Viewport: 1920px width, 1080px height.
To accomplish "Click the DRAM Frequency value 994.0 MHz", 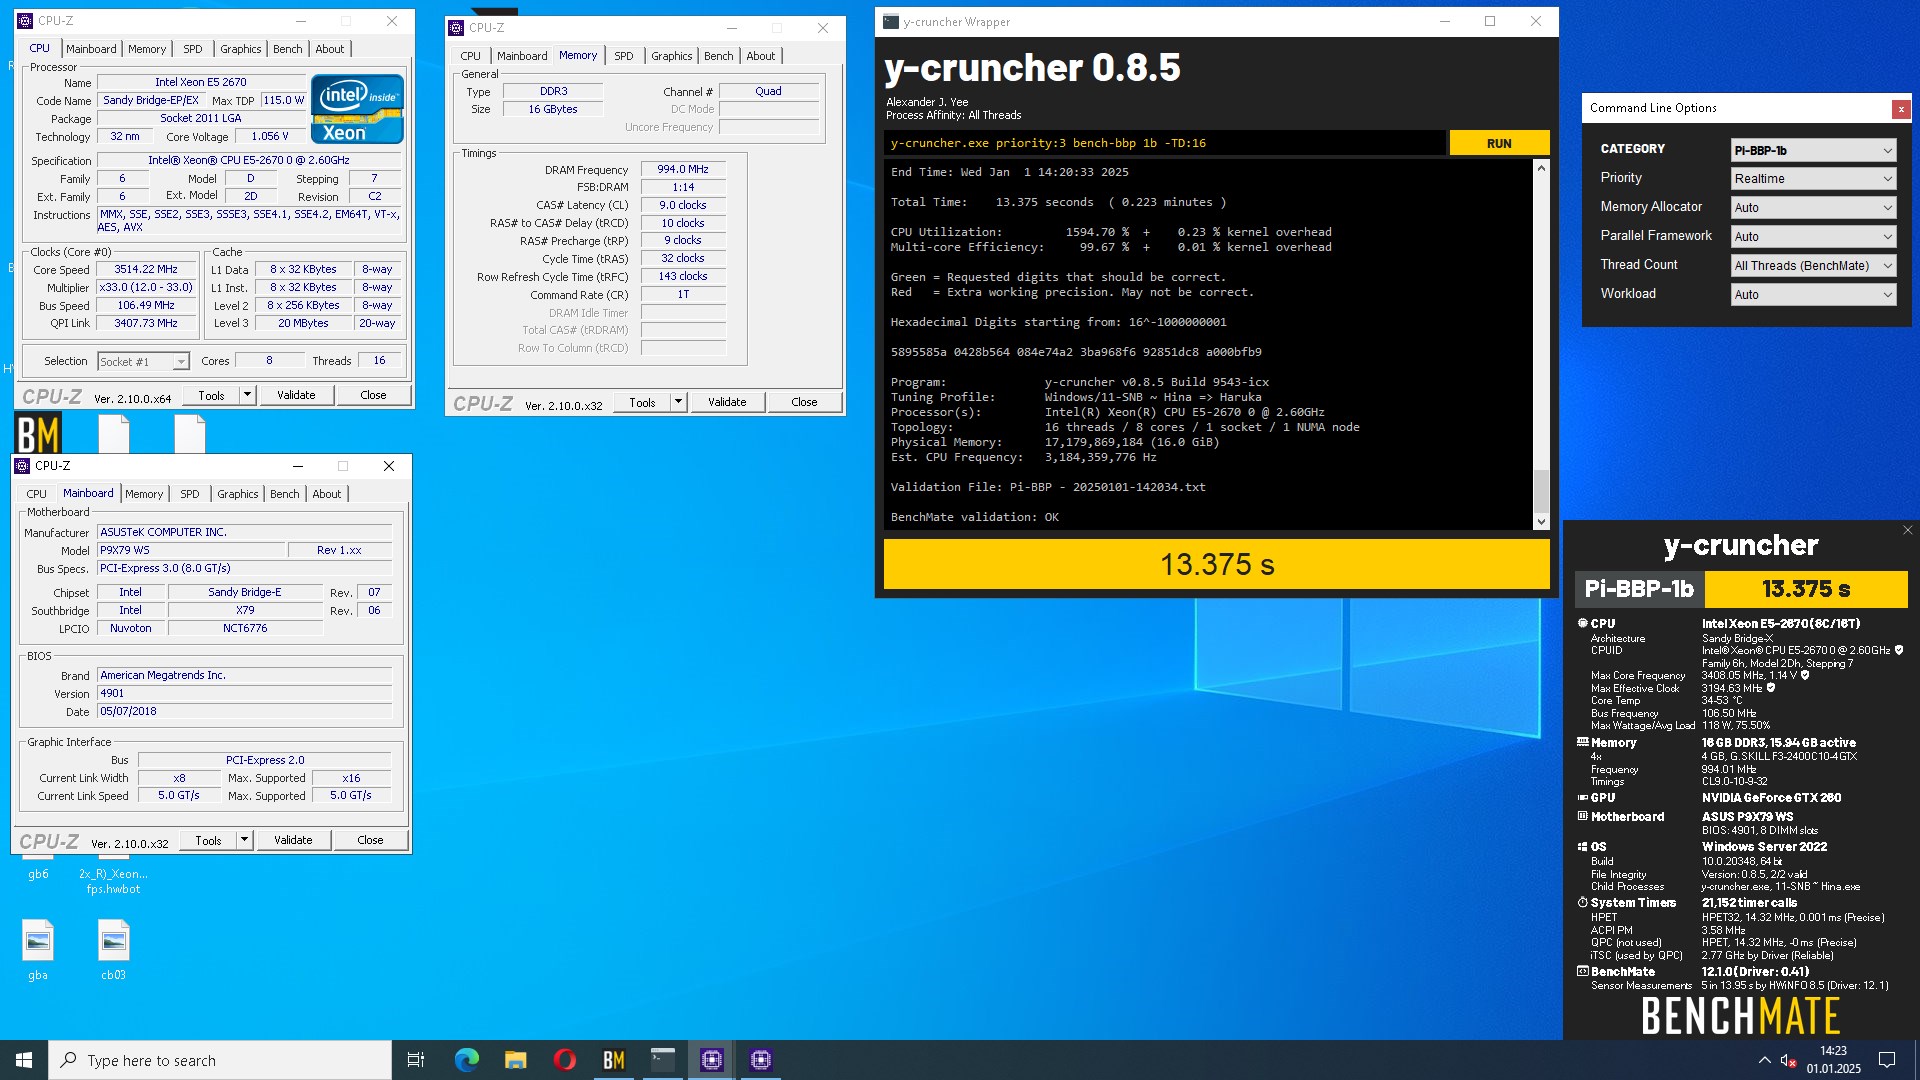I will tap(683, 170).
